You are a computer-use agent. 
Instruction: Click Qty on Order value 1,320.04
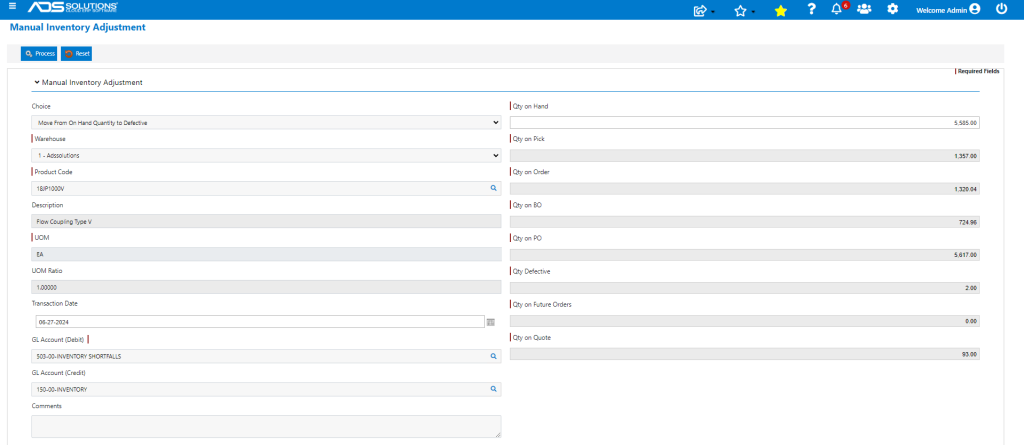[x=744, y=190]
